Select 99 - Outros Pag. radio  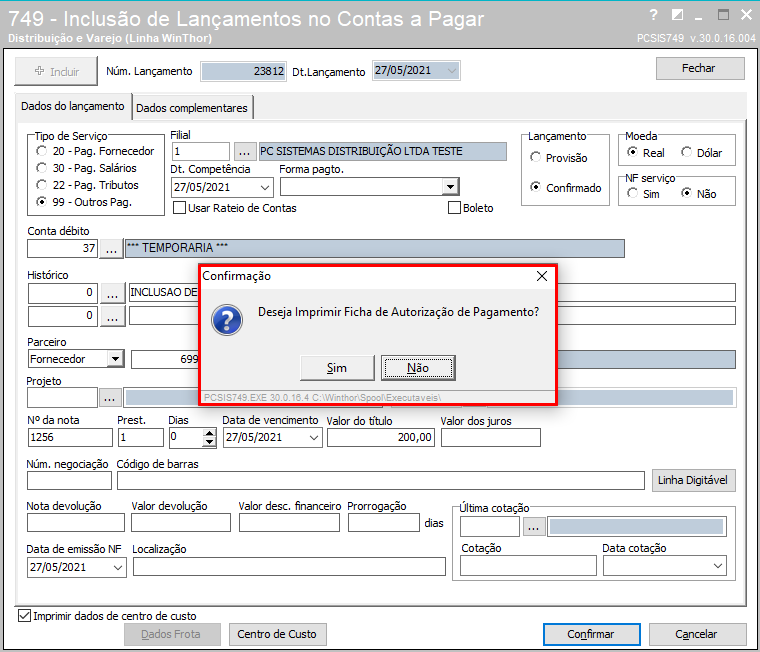coord(42,202)
